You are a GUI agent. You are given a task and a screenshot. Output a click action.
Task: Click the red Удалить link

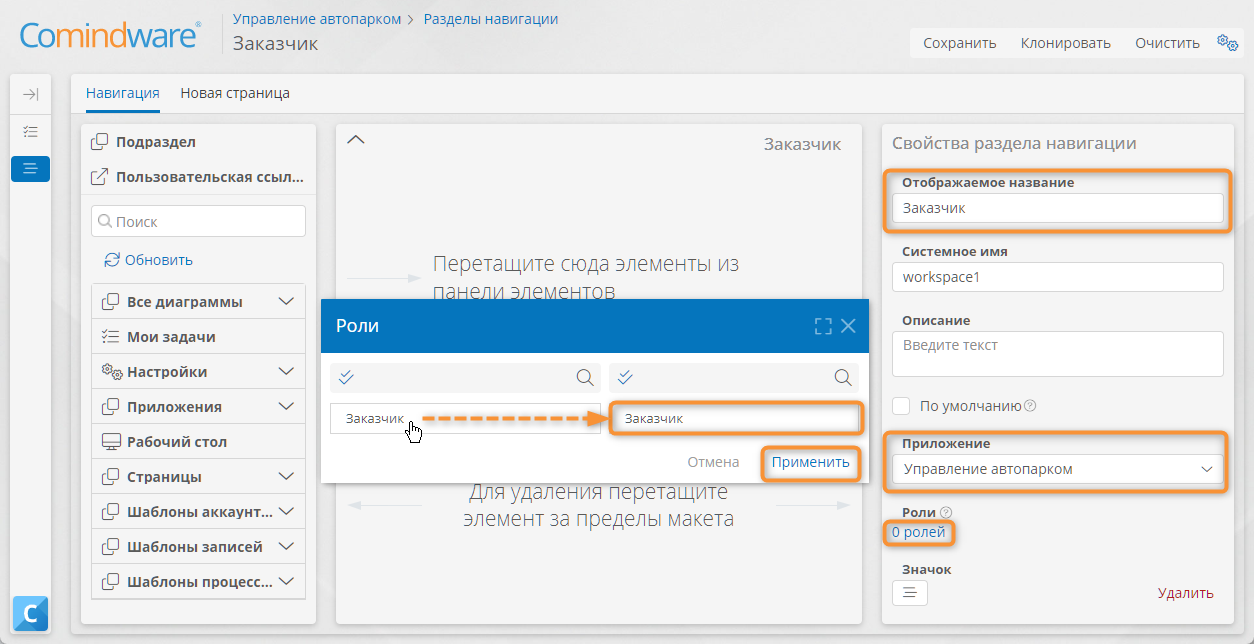[1186, 593]
